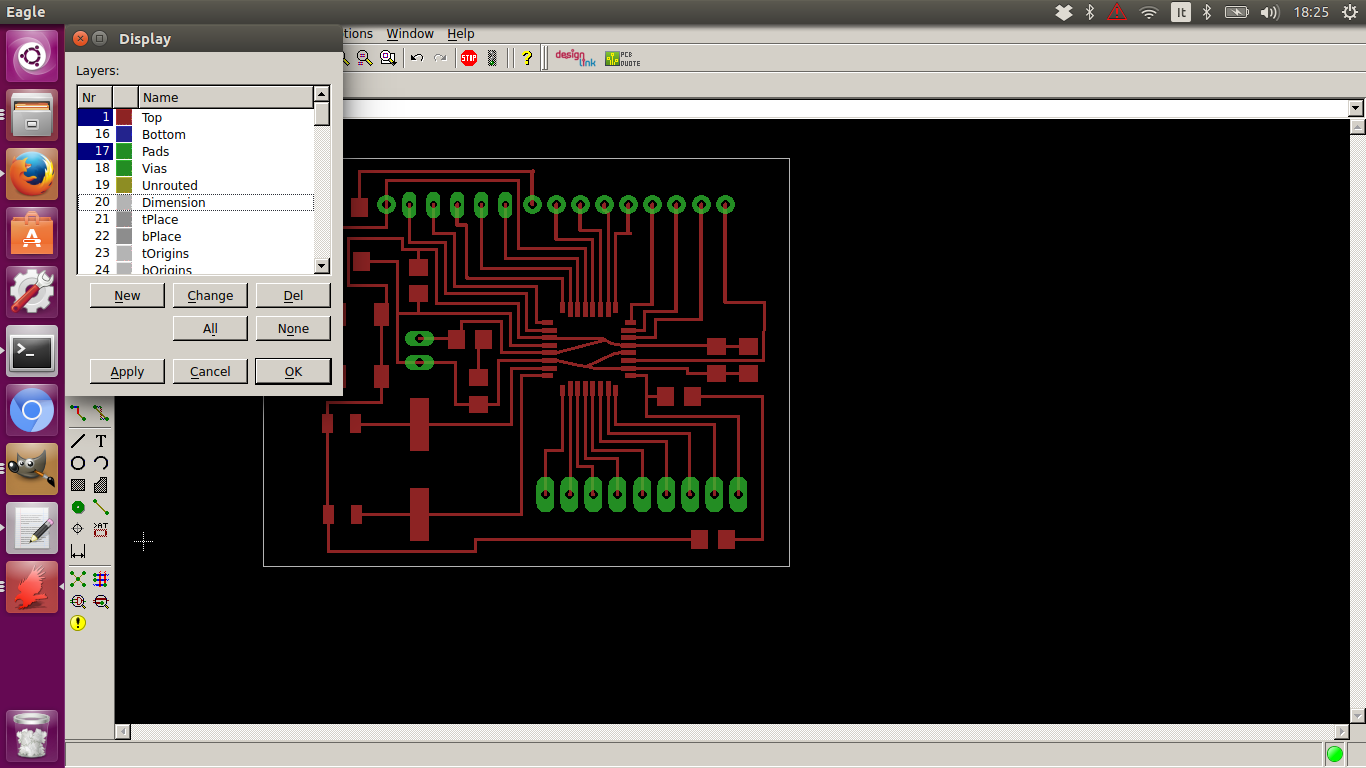Run the Ratsnest tool
The width and height of the screenshot is (1366, 768).
point(78,579)
